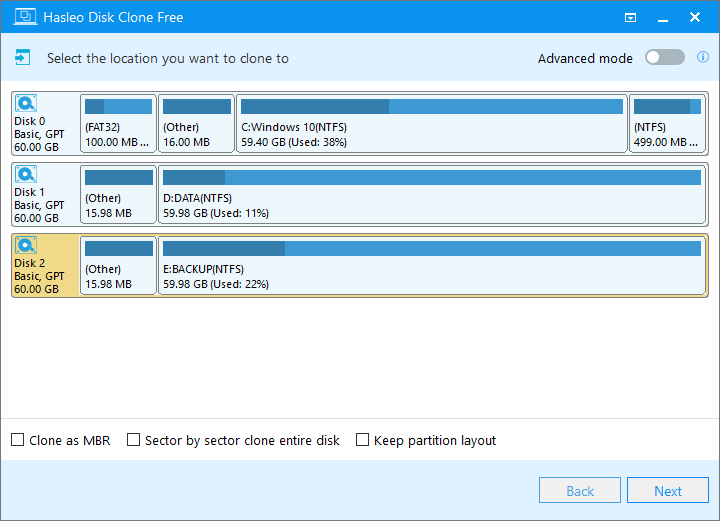
Task: Select the D:DATA NTFS partition
Action: click(x=432, y=194)
